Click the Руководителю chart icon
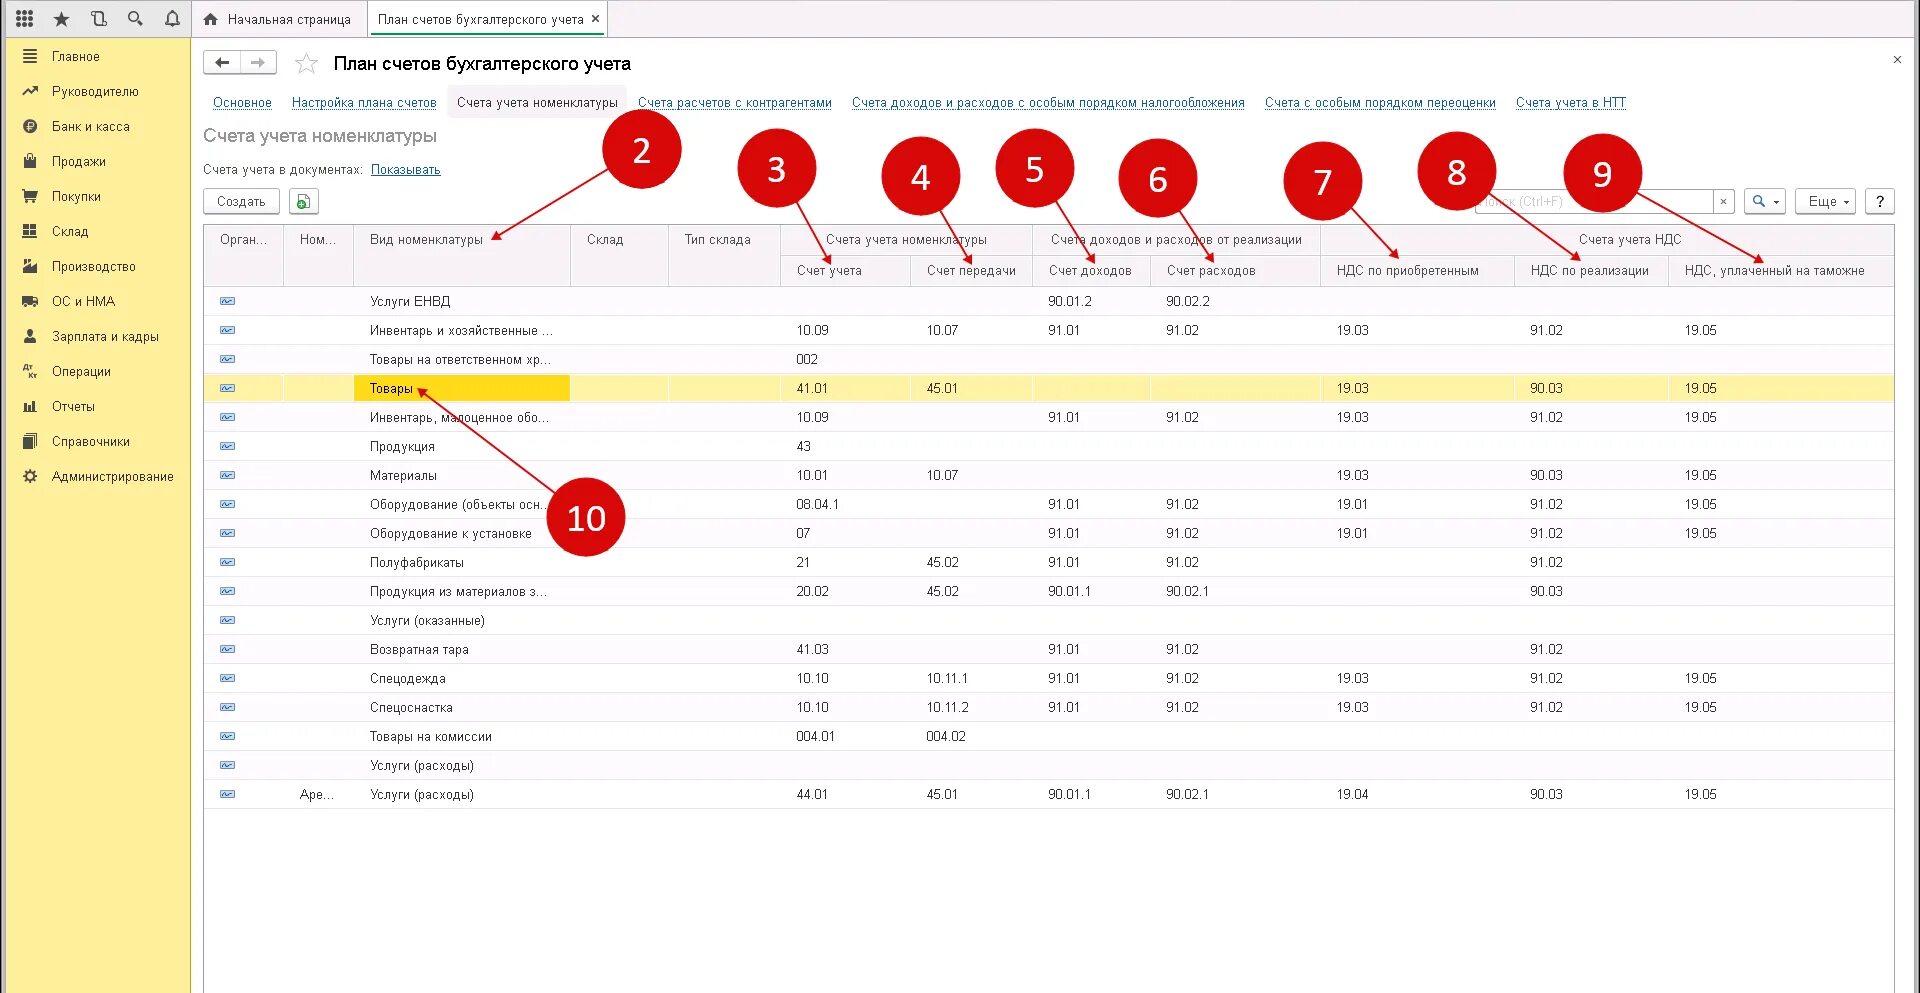Screen dimensions: 1920x993 click(x=30, y=91)
